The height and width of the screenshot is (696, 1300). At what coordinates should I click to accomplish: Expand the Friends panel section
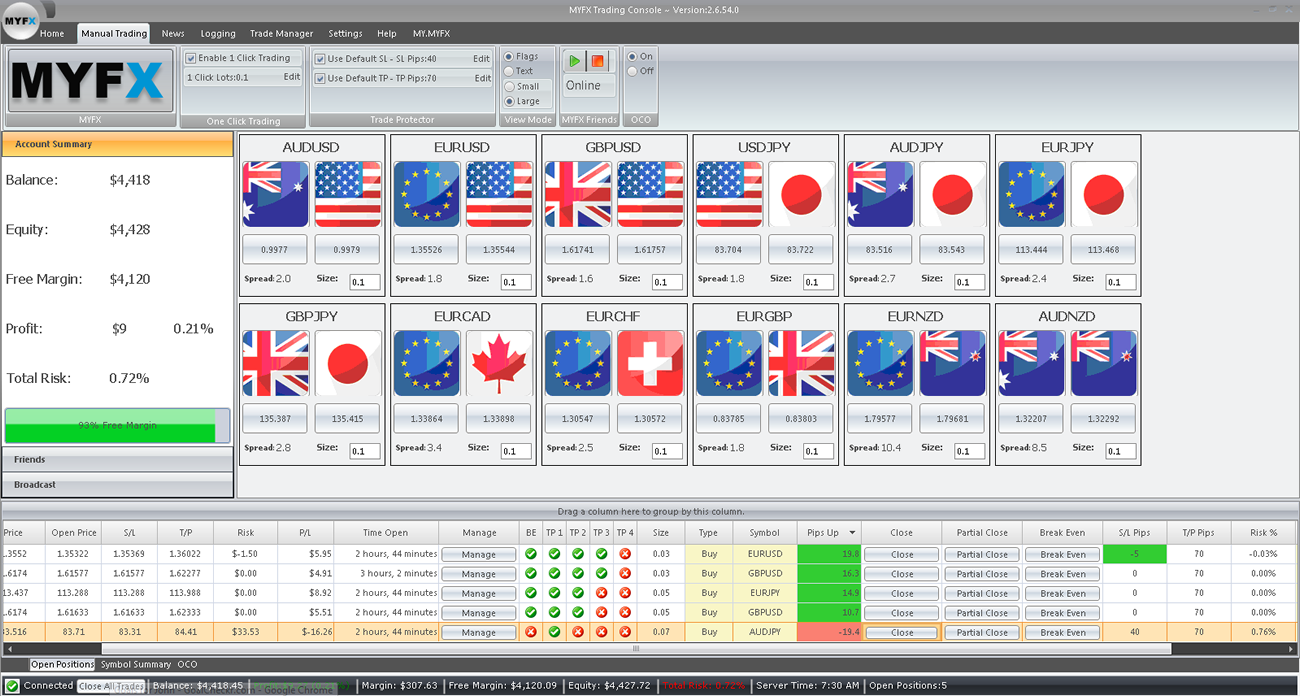pyautogui.click(x=117, y=460)
